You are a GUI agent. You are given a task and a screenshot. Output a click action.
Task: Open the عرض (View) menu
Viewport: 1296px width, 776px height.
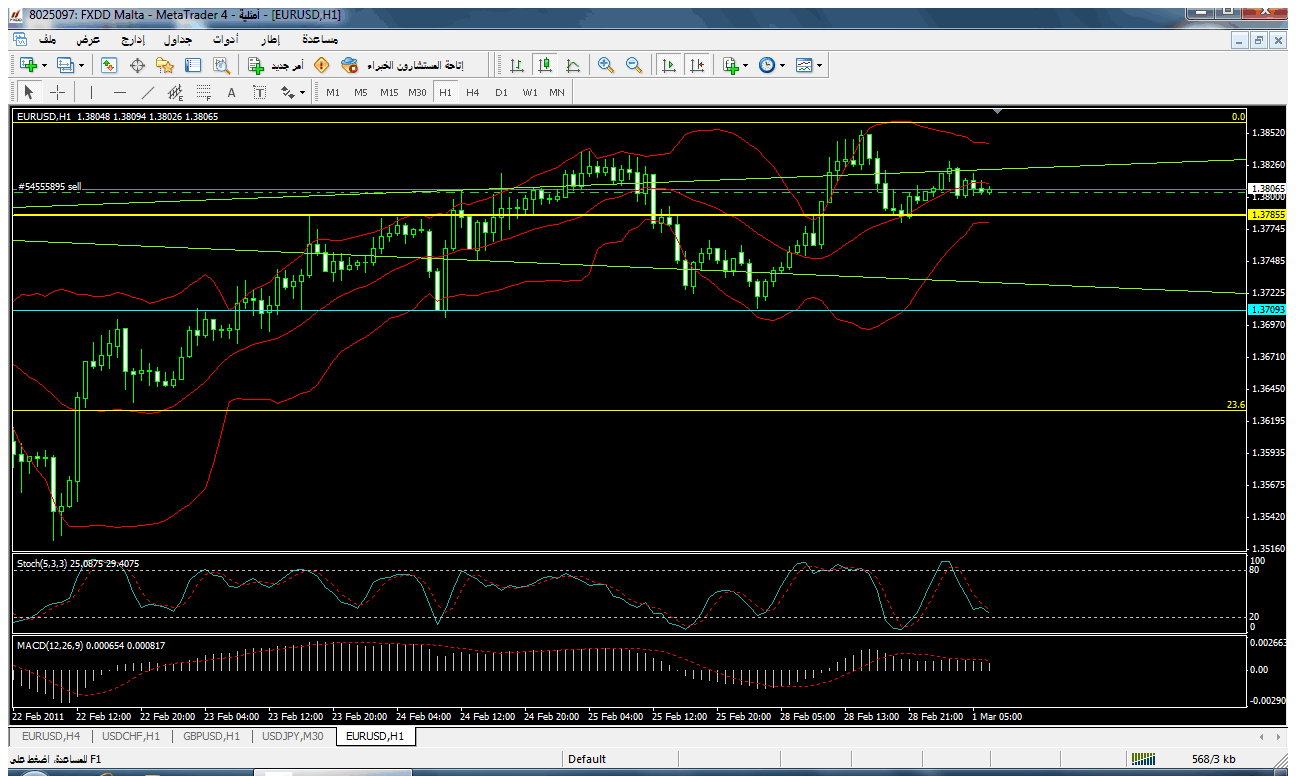(x=89, y=39)
